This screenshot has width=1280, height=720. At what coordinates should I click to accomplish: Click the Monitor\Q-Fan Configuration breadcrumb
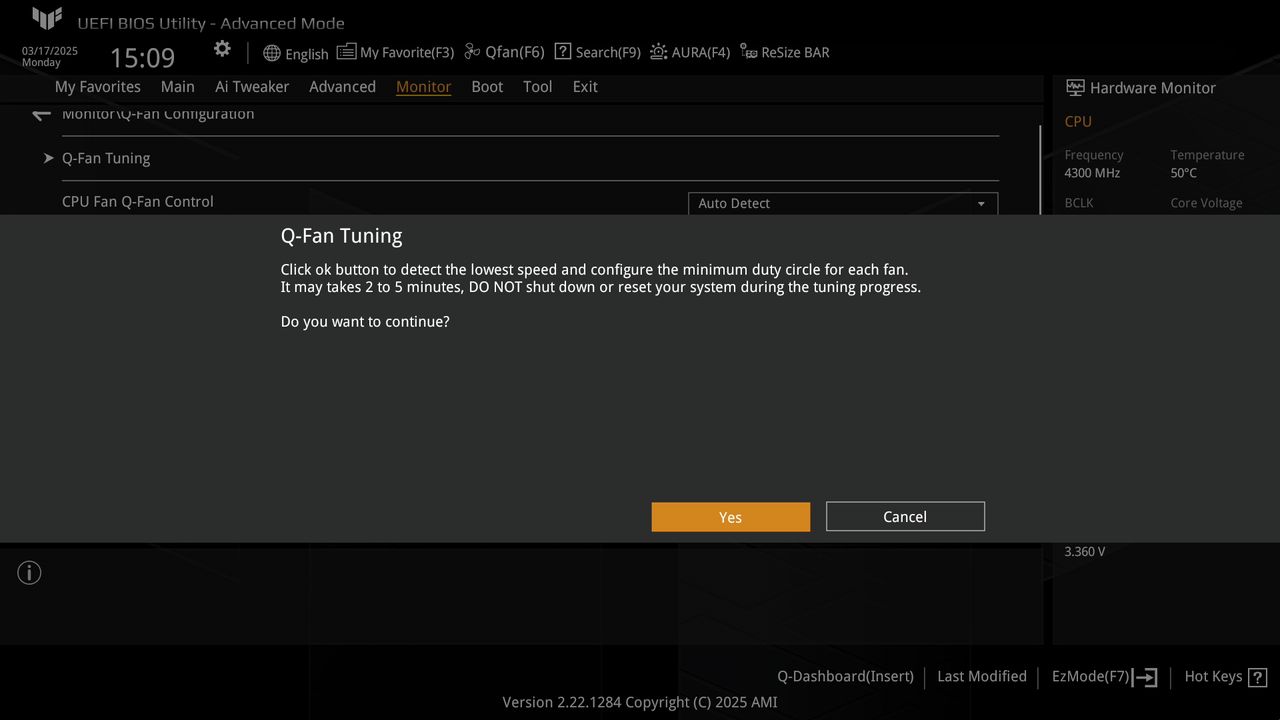click(x=158, y=114)
